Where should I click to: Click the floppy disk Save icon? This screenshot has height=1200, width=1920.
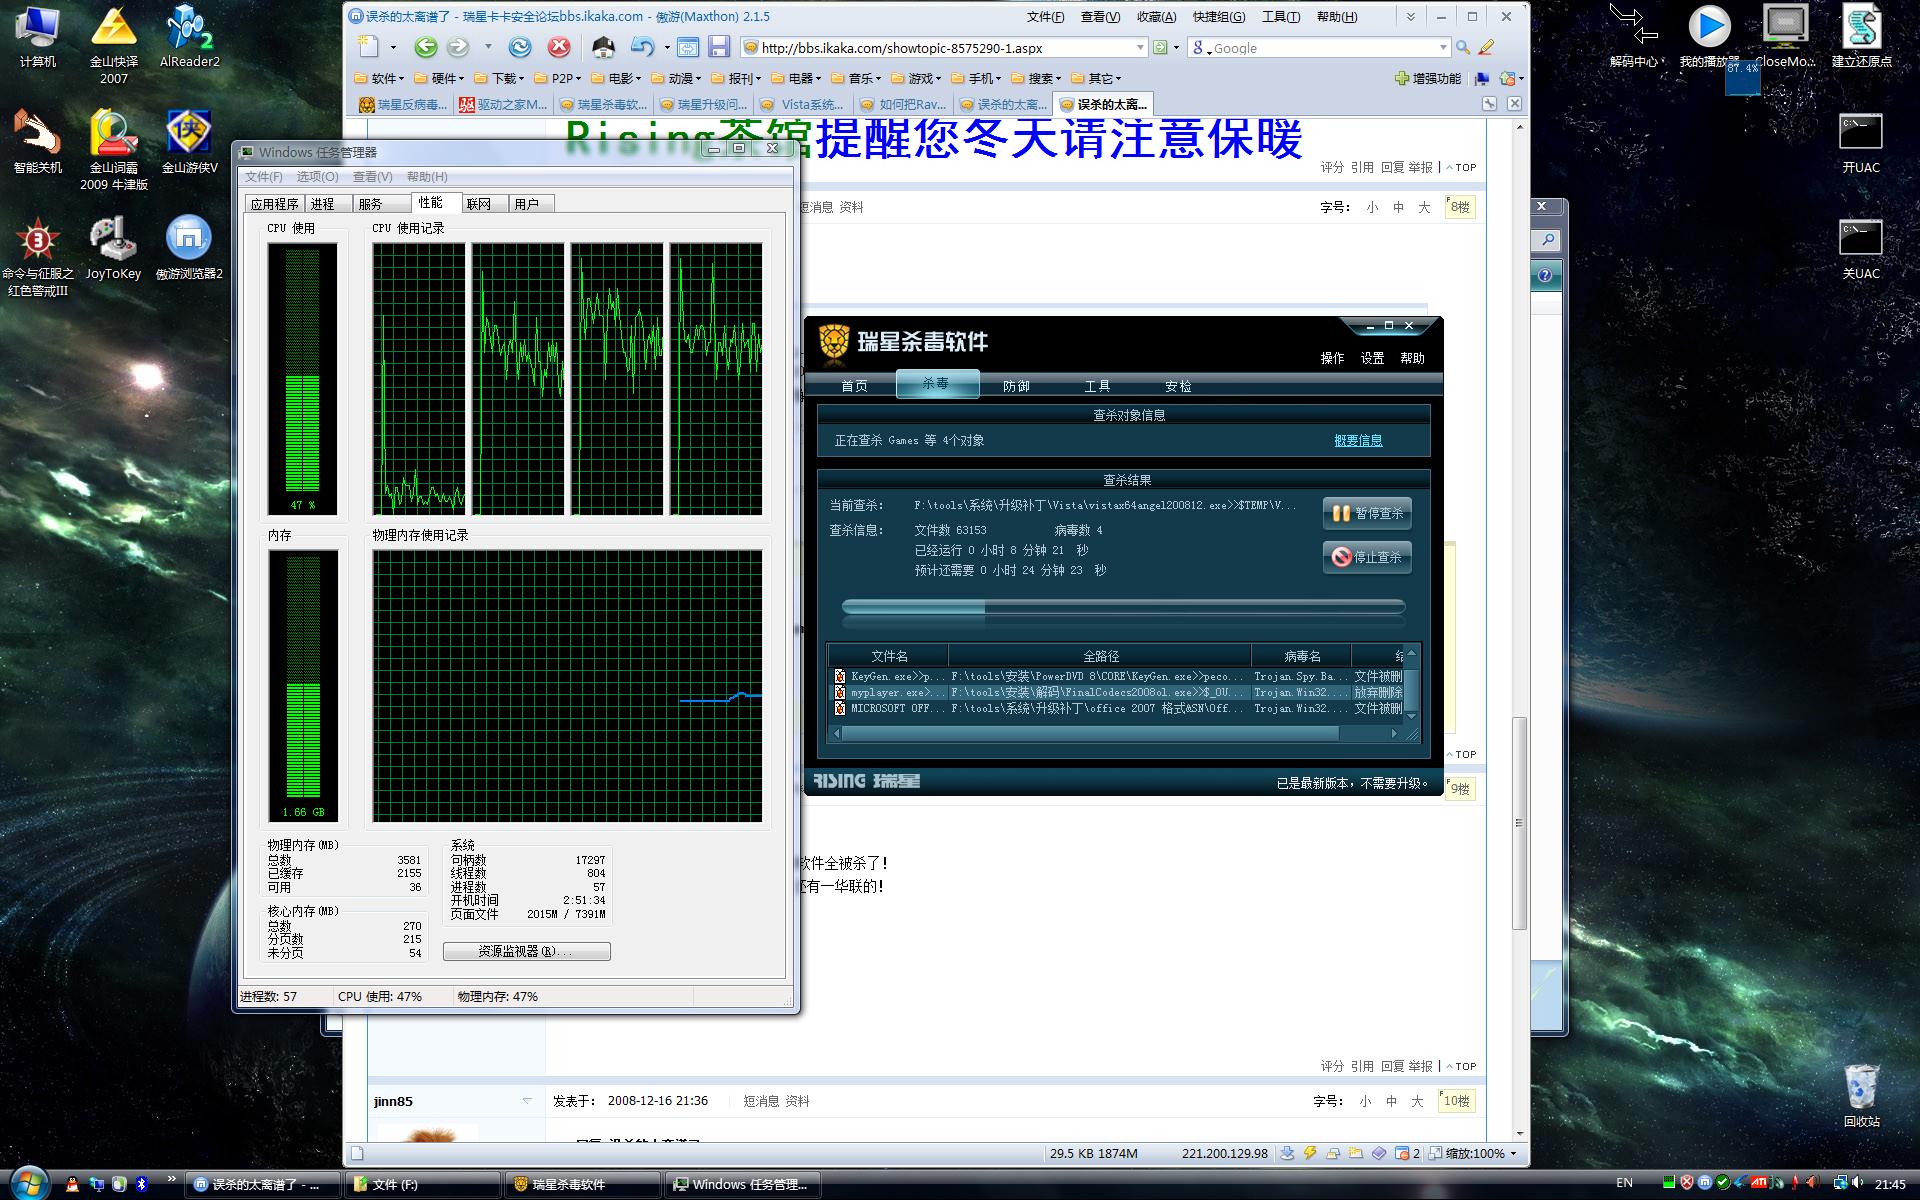719,47
